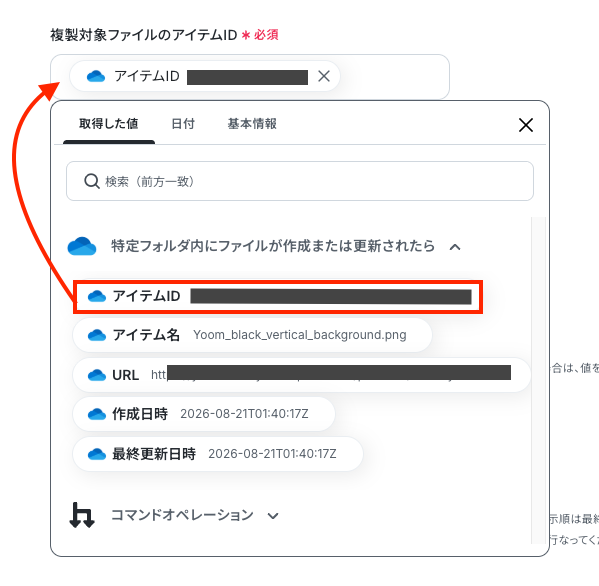Click the magnifier search icon

(x=92, y=181)
